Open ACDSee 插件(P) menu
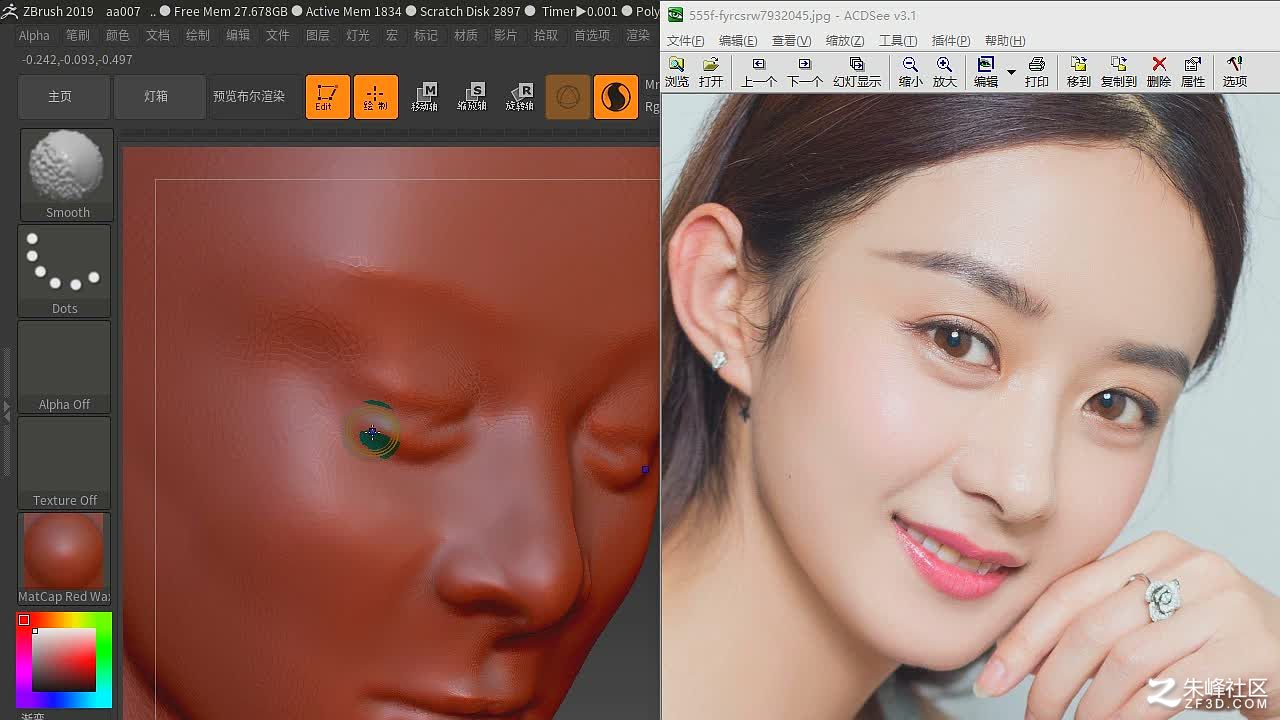This screenshot has height=720, width=1280. 950,41
